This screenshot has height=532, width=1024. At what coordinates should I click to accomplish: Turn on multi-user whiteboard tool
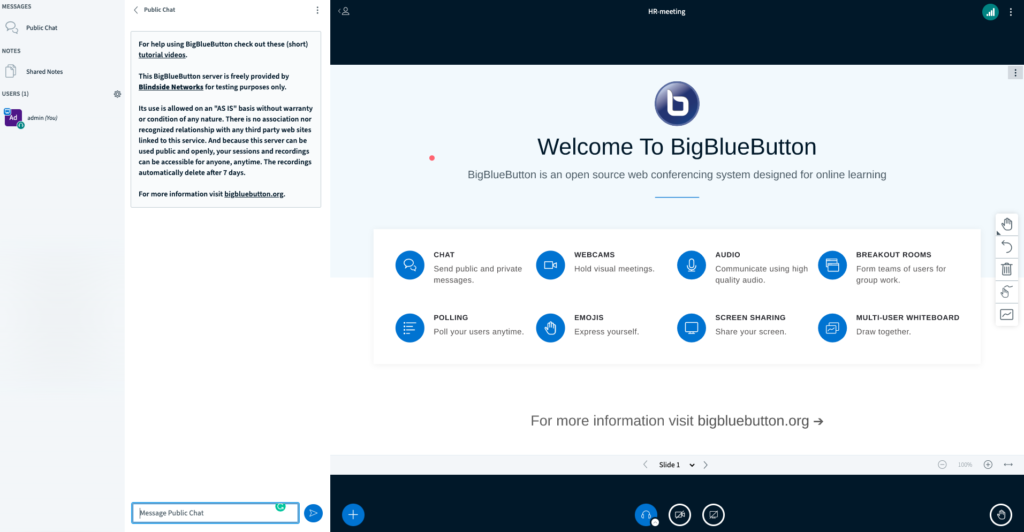click(1006, 315)
